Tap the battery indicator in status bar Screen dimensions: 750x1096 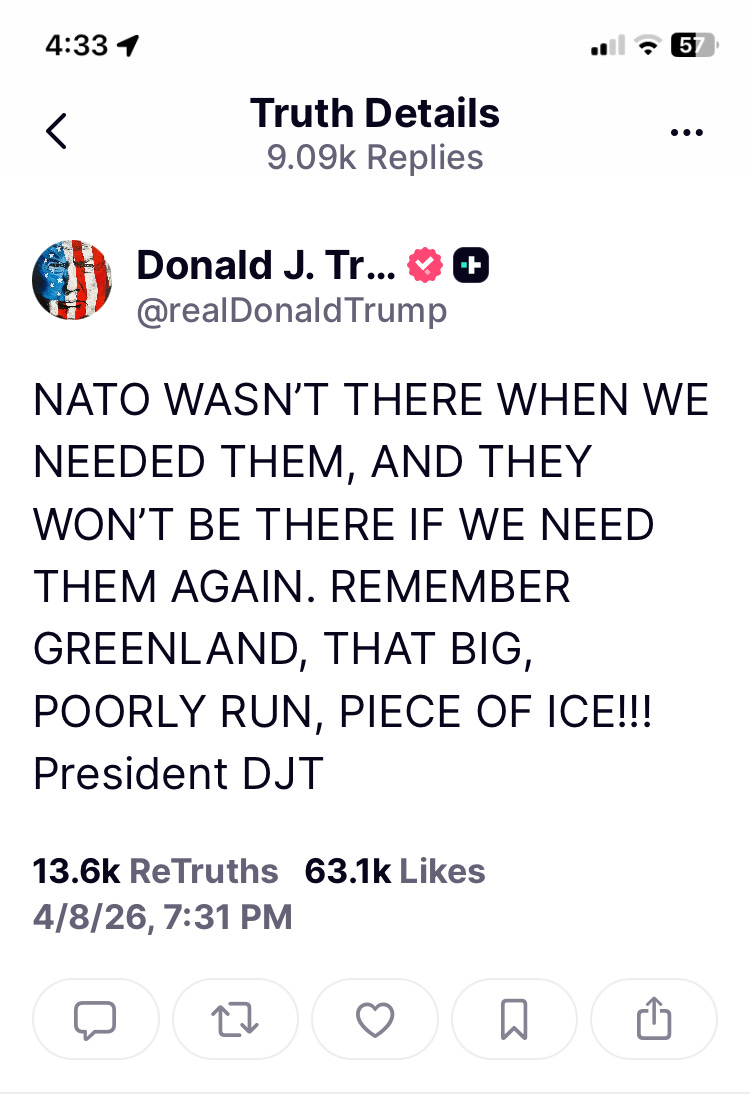[693, 45]
